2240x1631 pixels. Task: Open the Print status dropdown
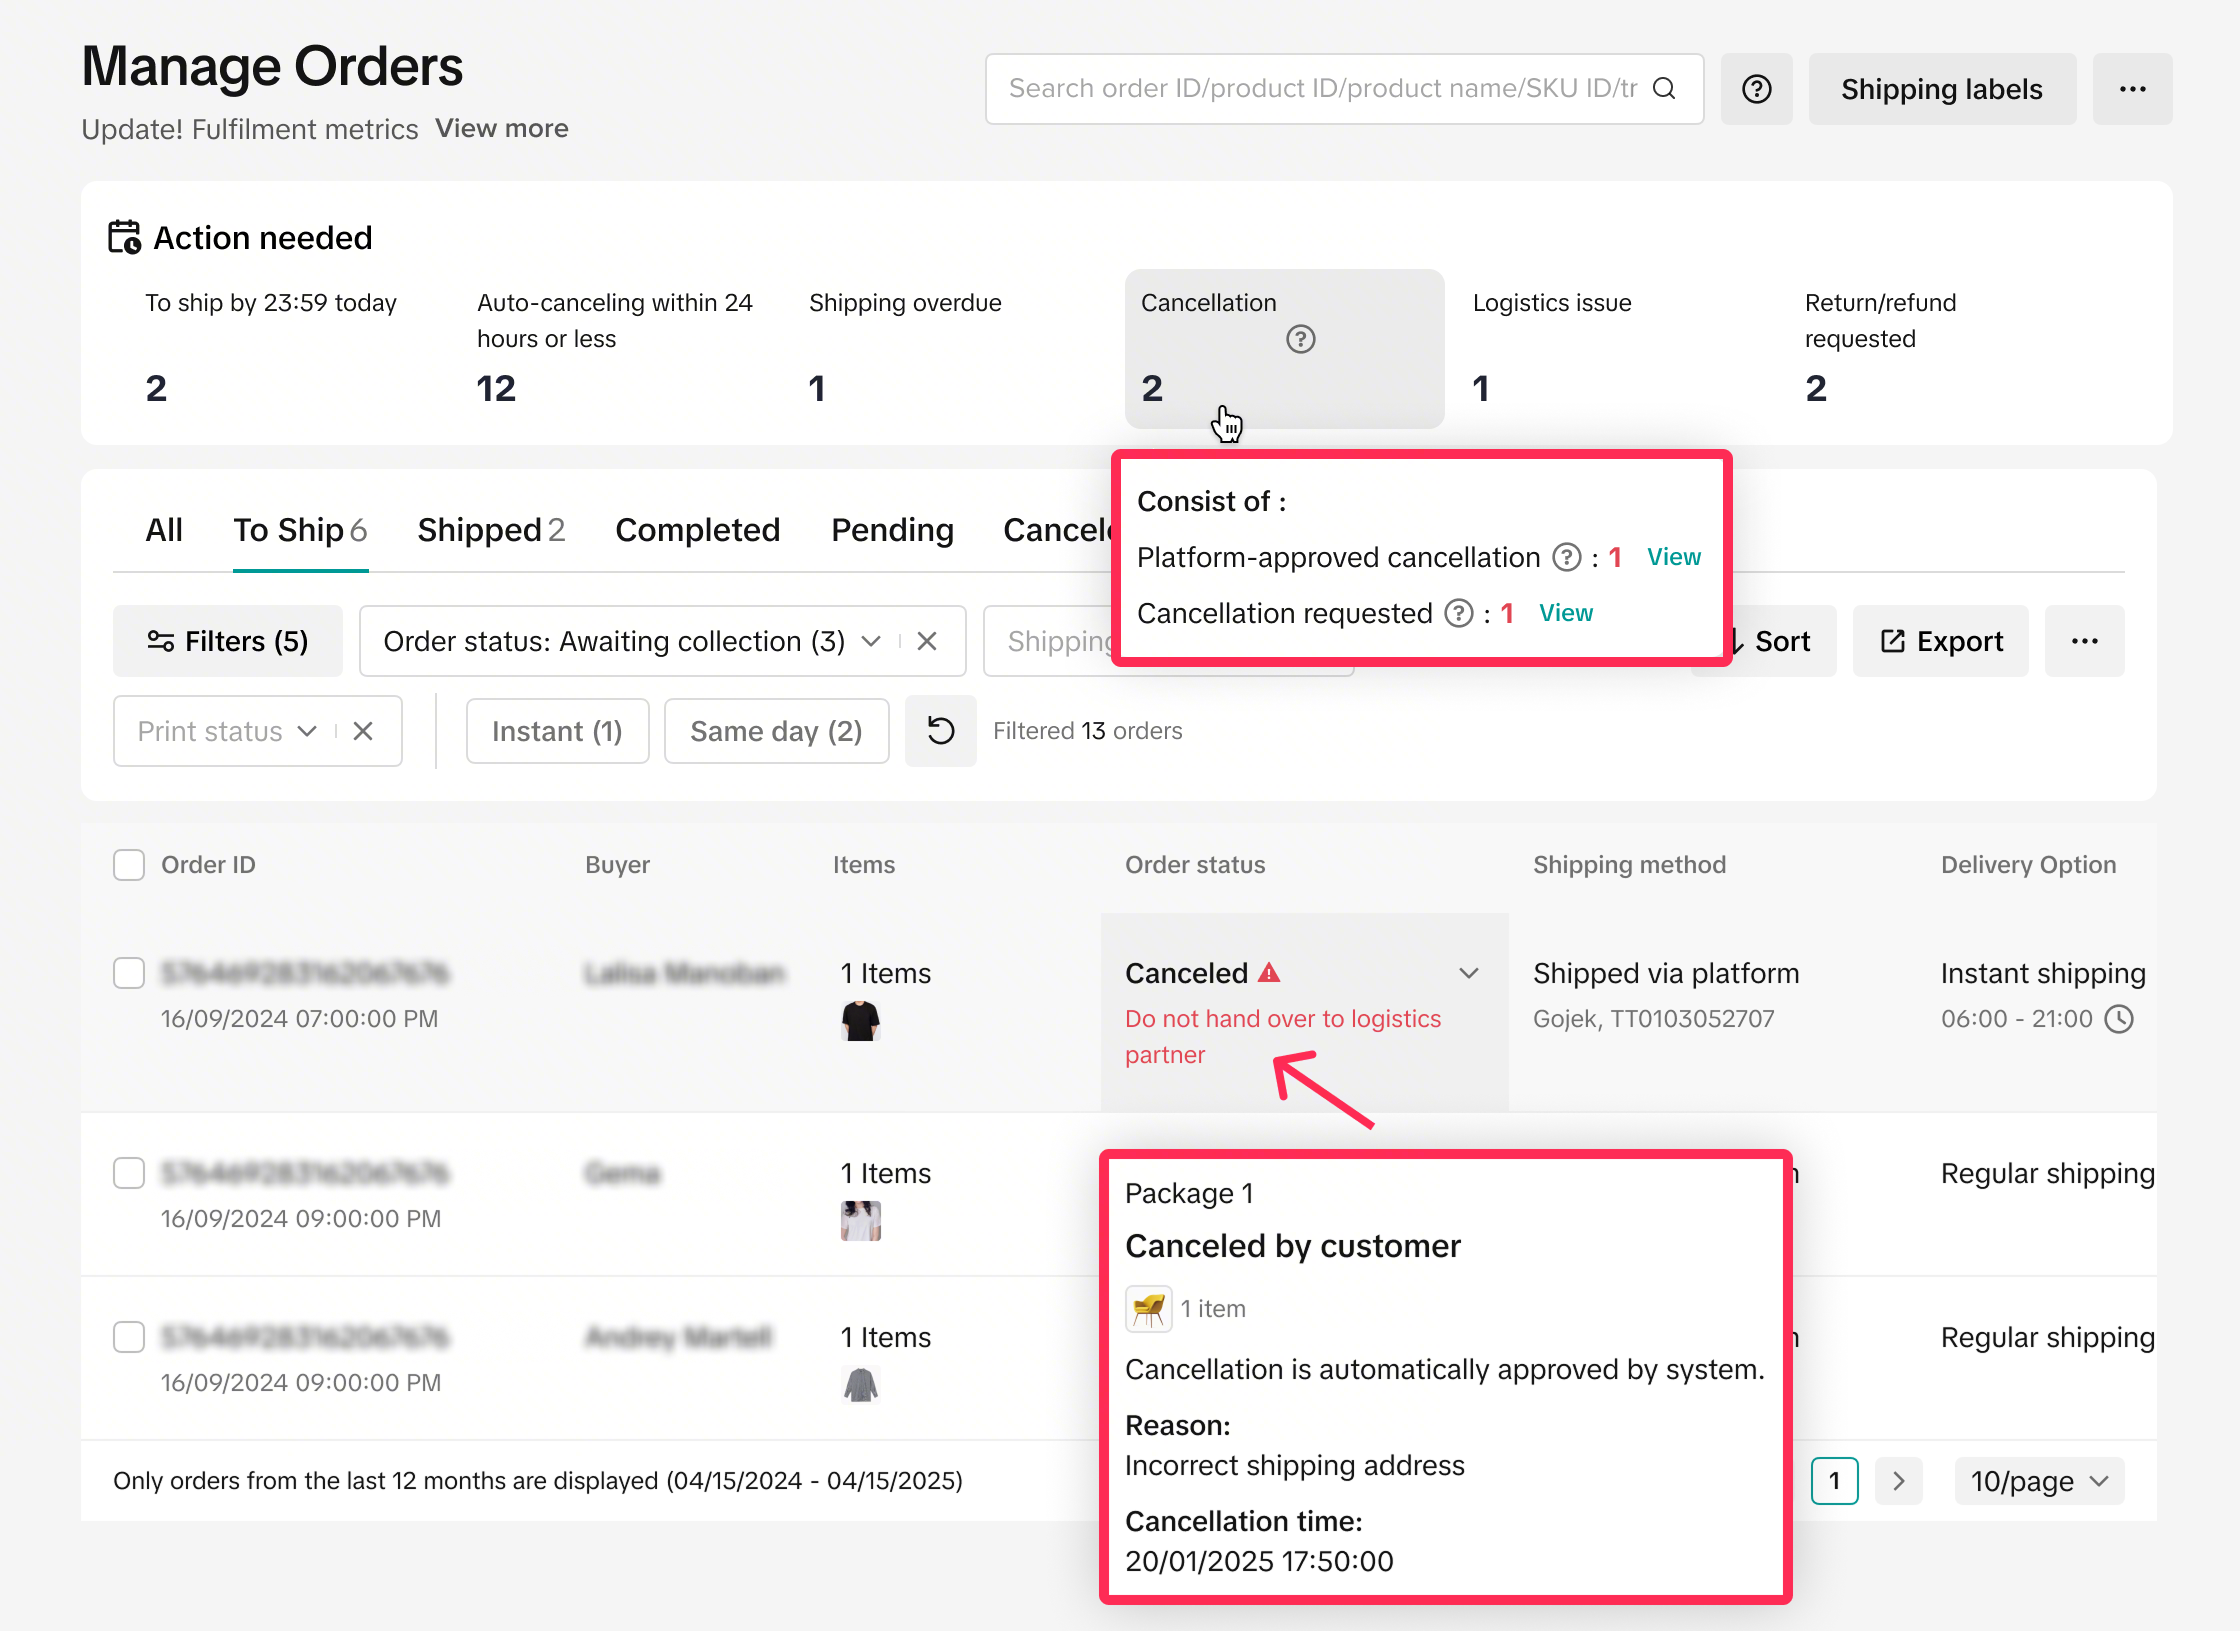(307, 731)
